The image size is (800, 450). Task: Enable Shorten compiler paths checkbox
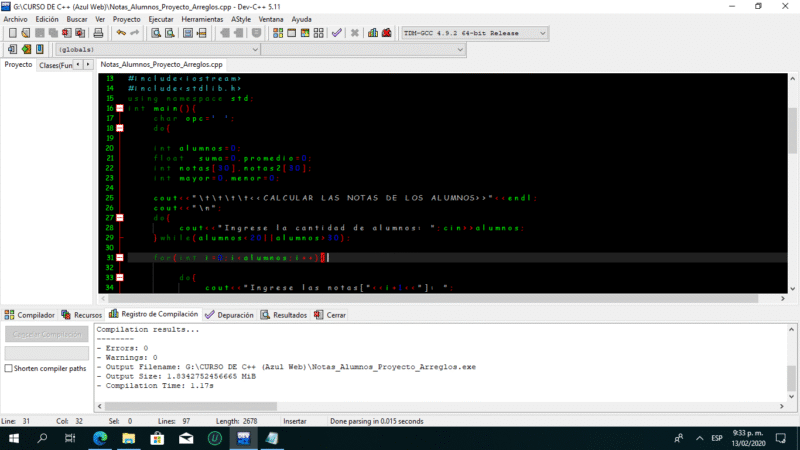10,368
